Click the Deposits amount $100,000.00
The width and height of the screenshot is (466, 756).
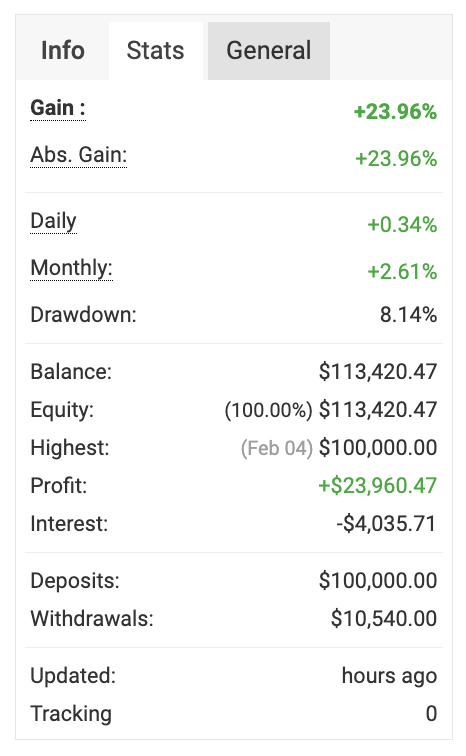378,580
